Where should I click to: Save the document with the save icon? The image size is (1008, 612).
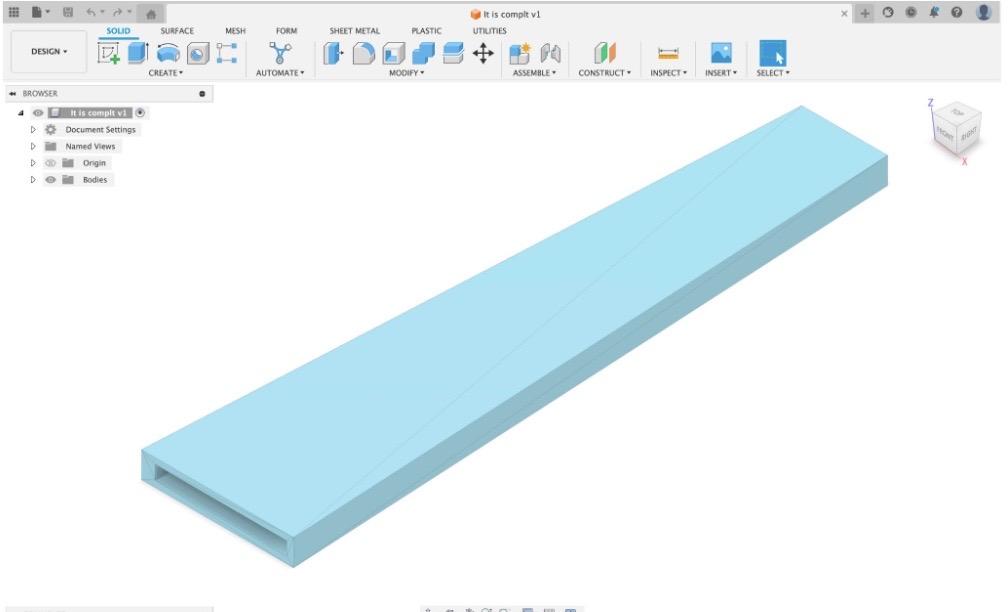coord(68,12)
